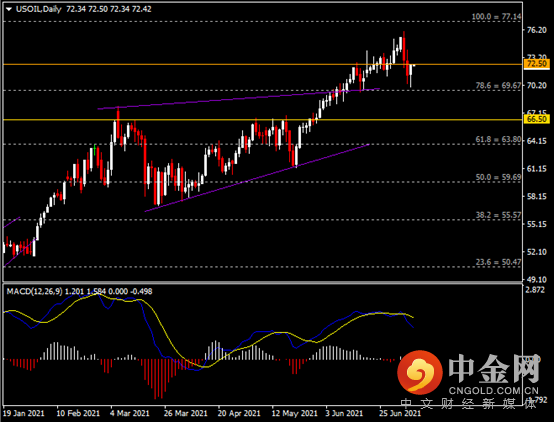Click the 10 Feb 2021 date marker

78,413
